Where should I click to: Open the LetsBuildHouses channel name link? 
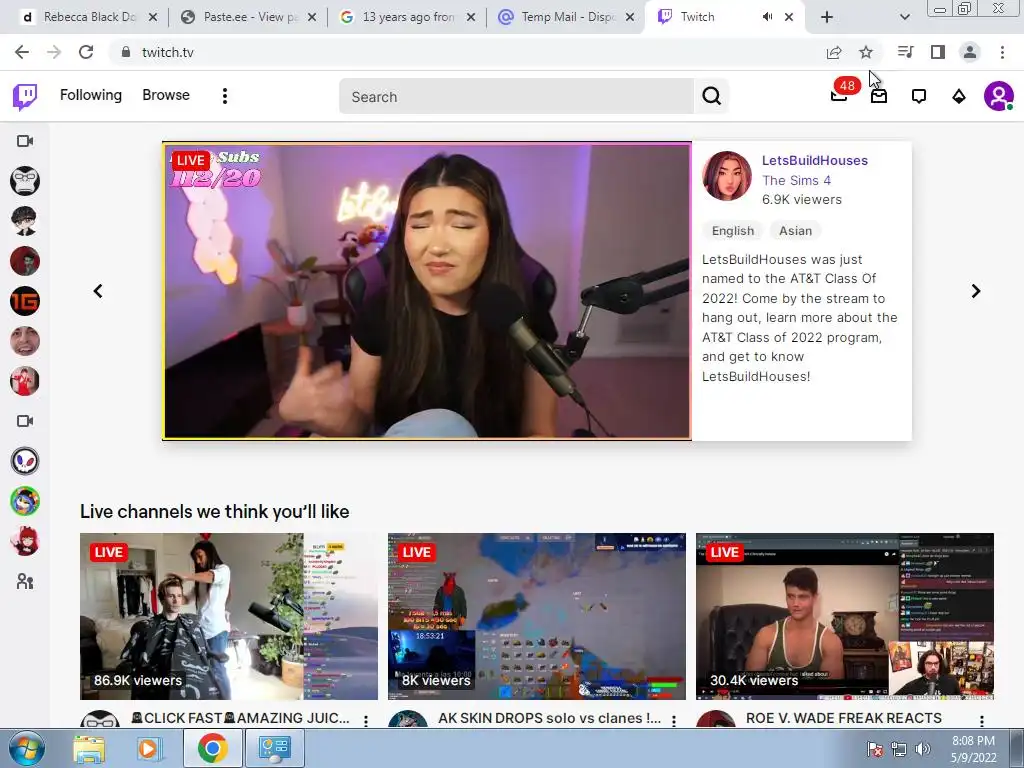pos(814,161)
